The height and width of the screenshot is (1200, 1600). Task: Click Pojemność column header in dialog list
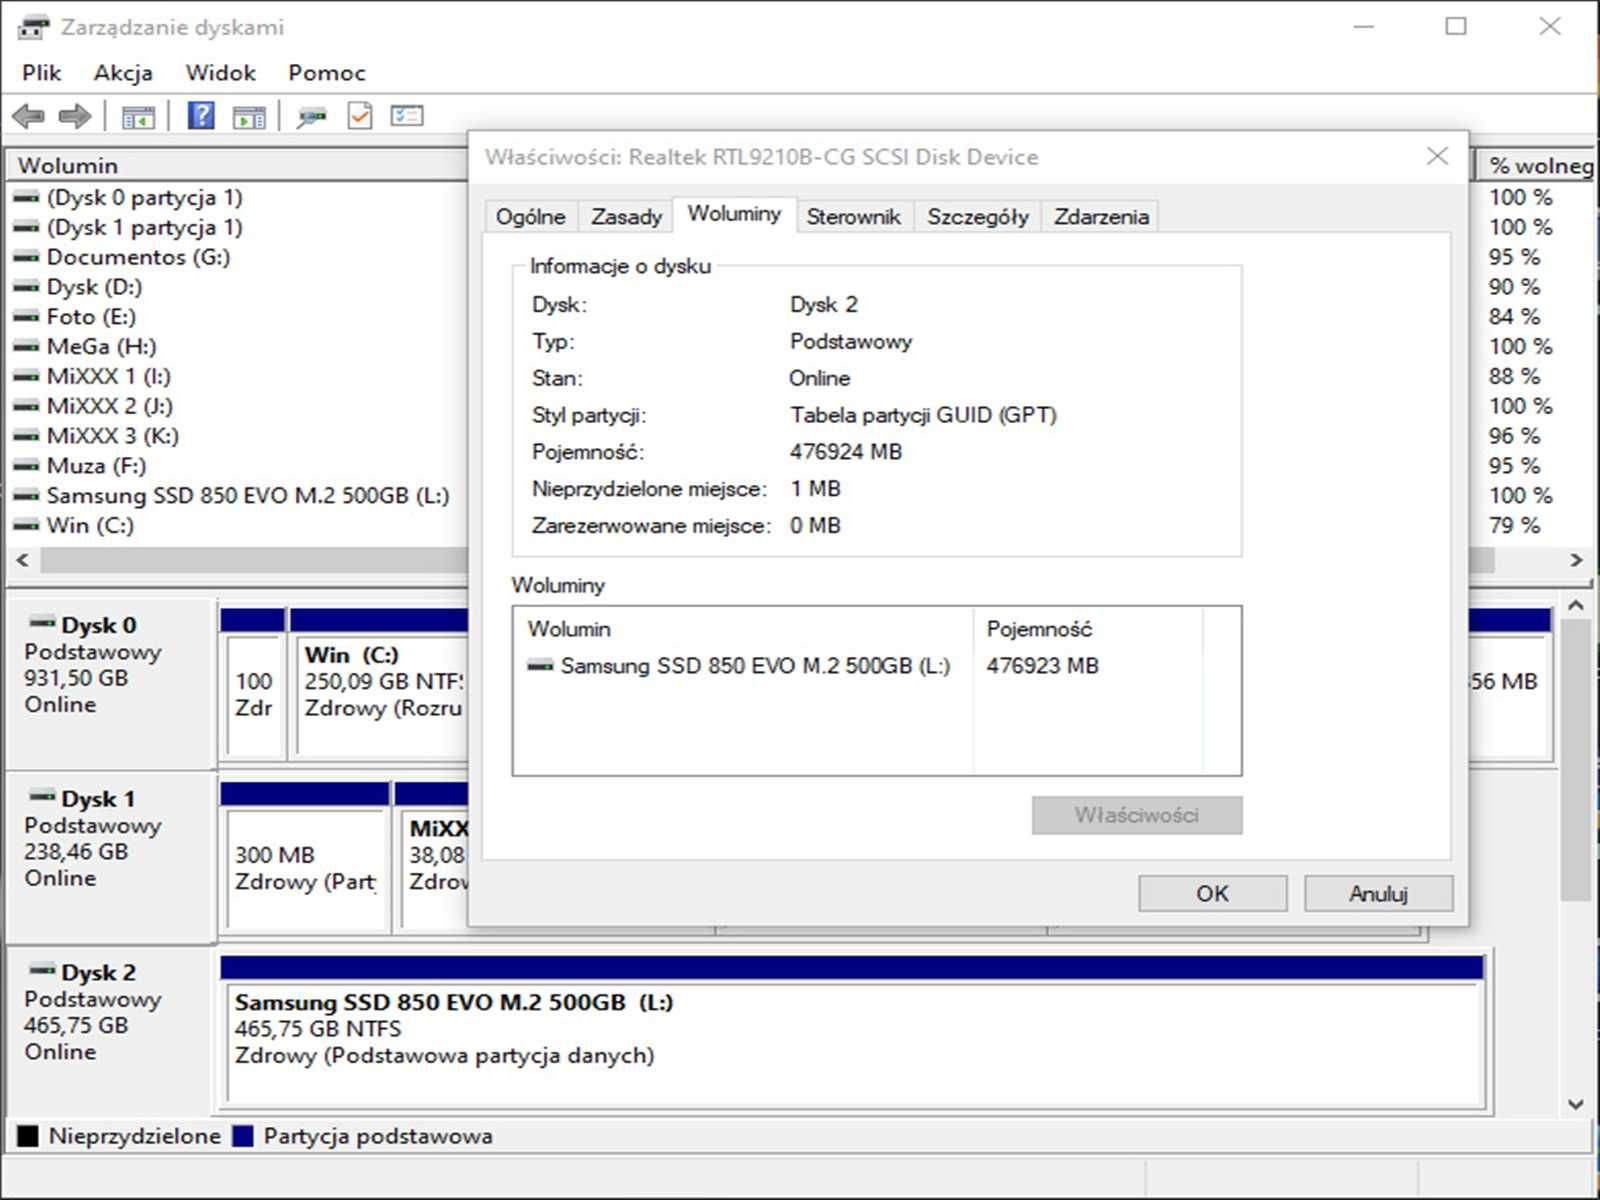click(x=1088, y=629)
